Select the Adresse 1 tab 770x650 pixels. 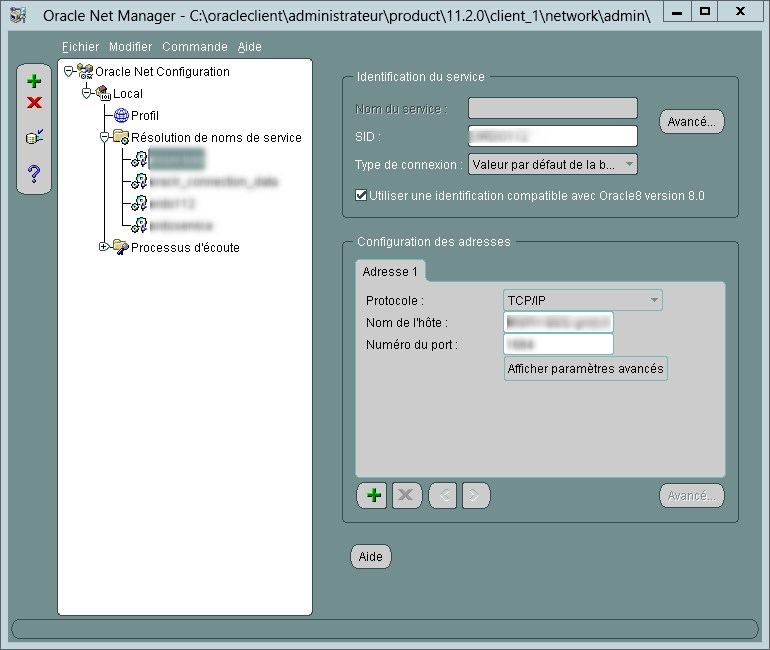(x=391, y=272)
